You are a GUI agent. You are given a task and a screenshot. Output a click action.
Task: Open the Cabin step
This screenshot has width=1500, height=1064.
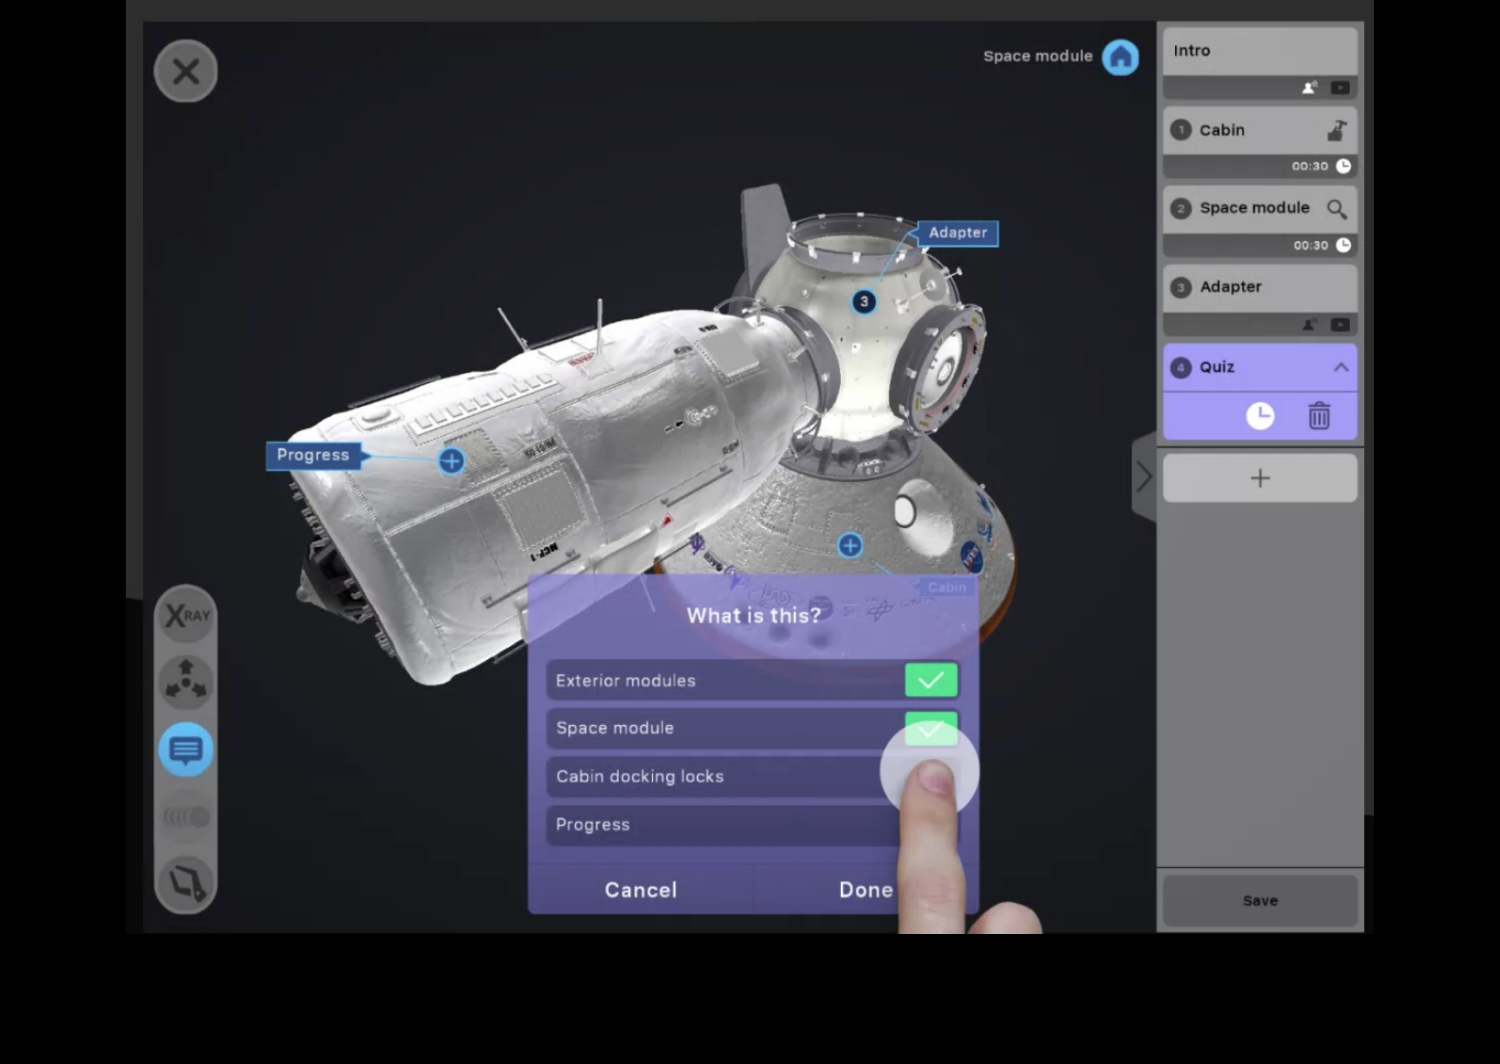pyautogui.click(x=1260, y=130)
